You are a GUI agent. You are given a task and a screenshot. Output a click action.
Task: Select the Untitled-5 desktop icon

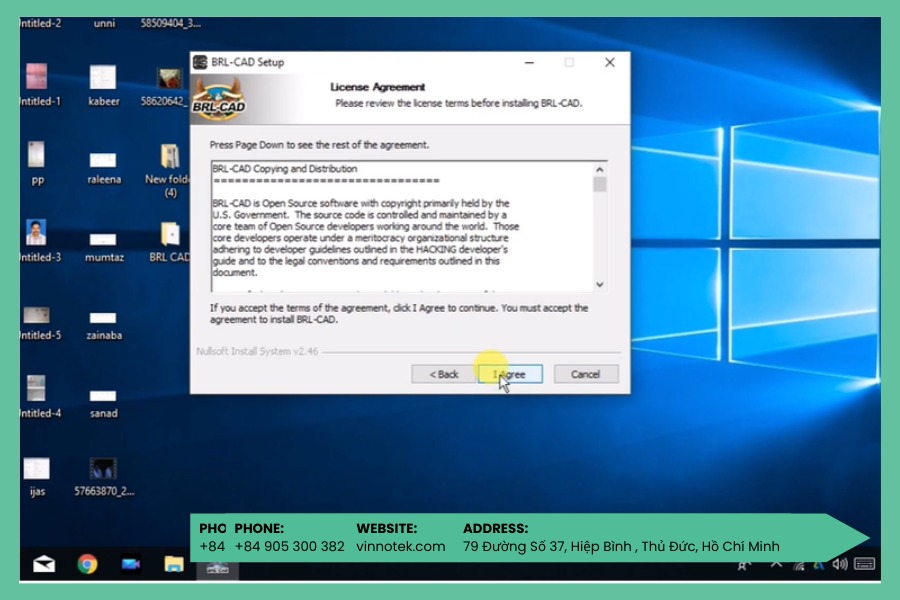coord(38,323)
